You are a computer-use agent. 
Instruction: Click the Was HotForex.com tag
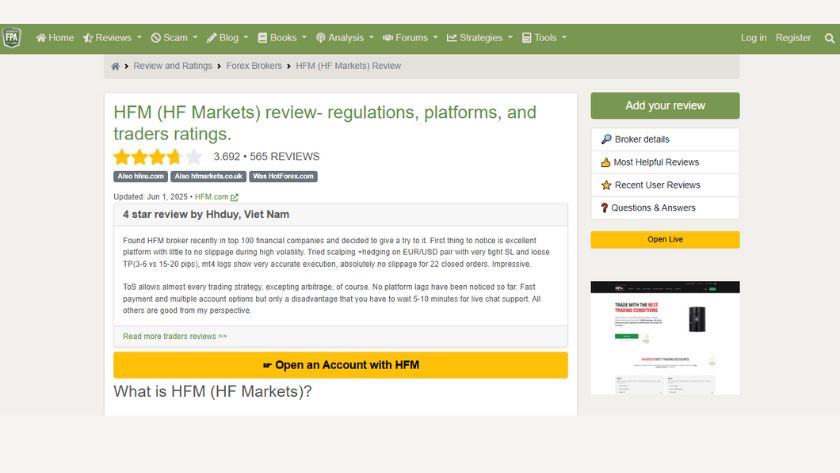click(283, 176)
